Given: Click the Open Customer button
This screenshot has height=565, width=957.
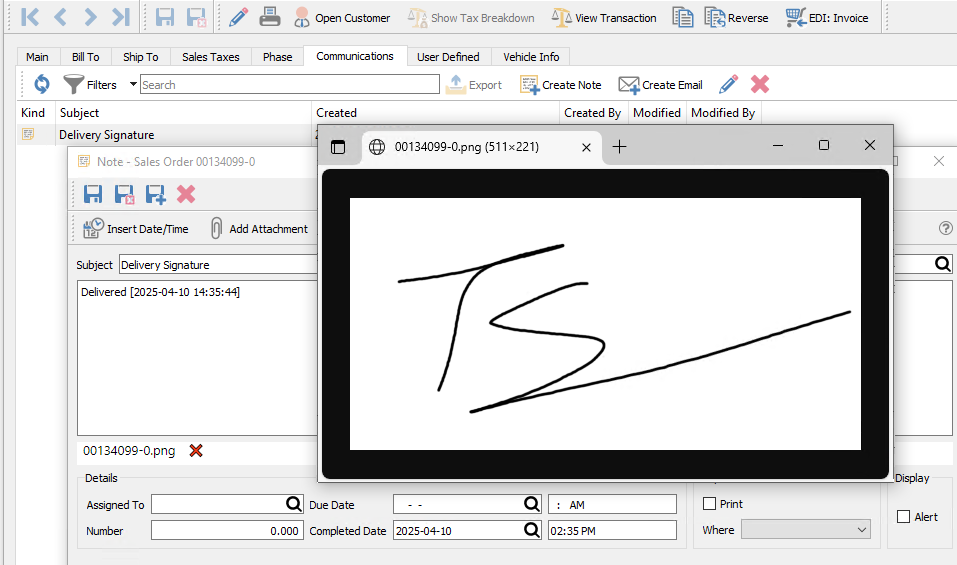Looking at the screenshot, I should (x=342, y=17).
